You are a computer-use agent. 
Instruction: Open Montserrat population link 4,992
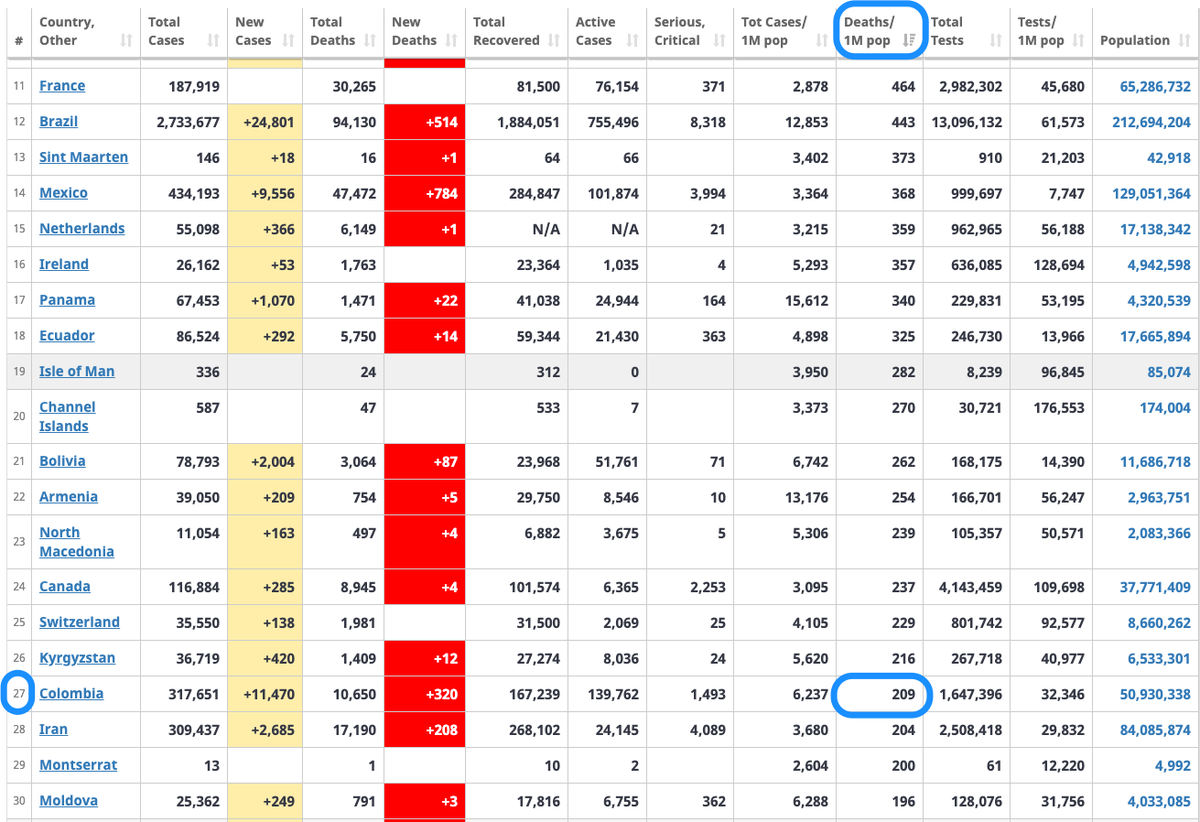tap(1173, 765)
